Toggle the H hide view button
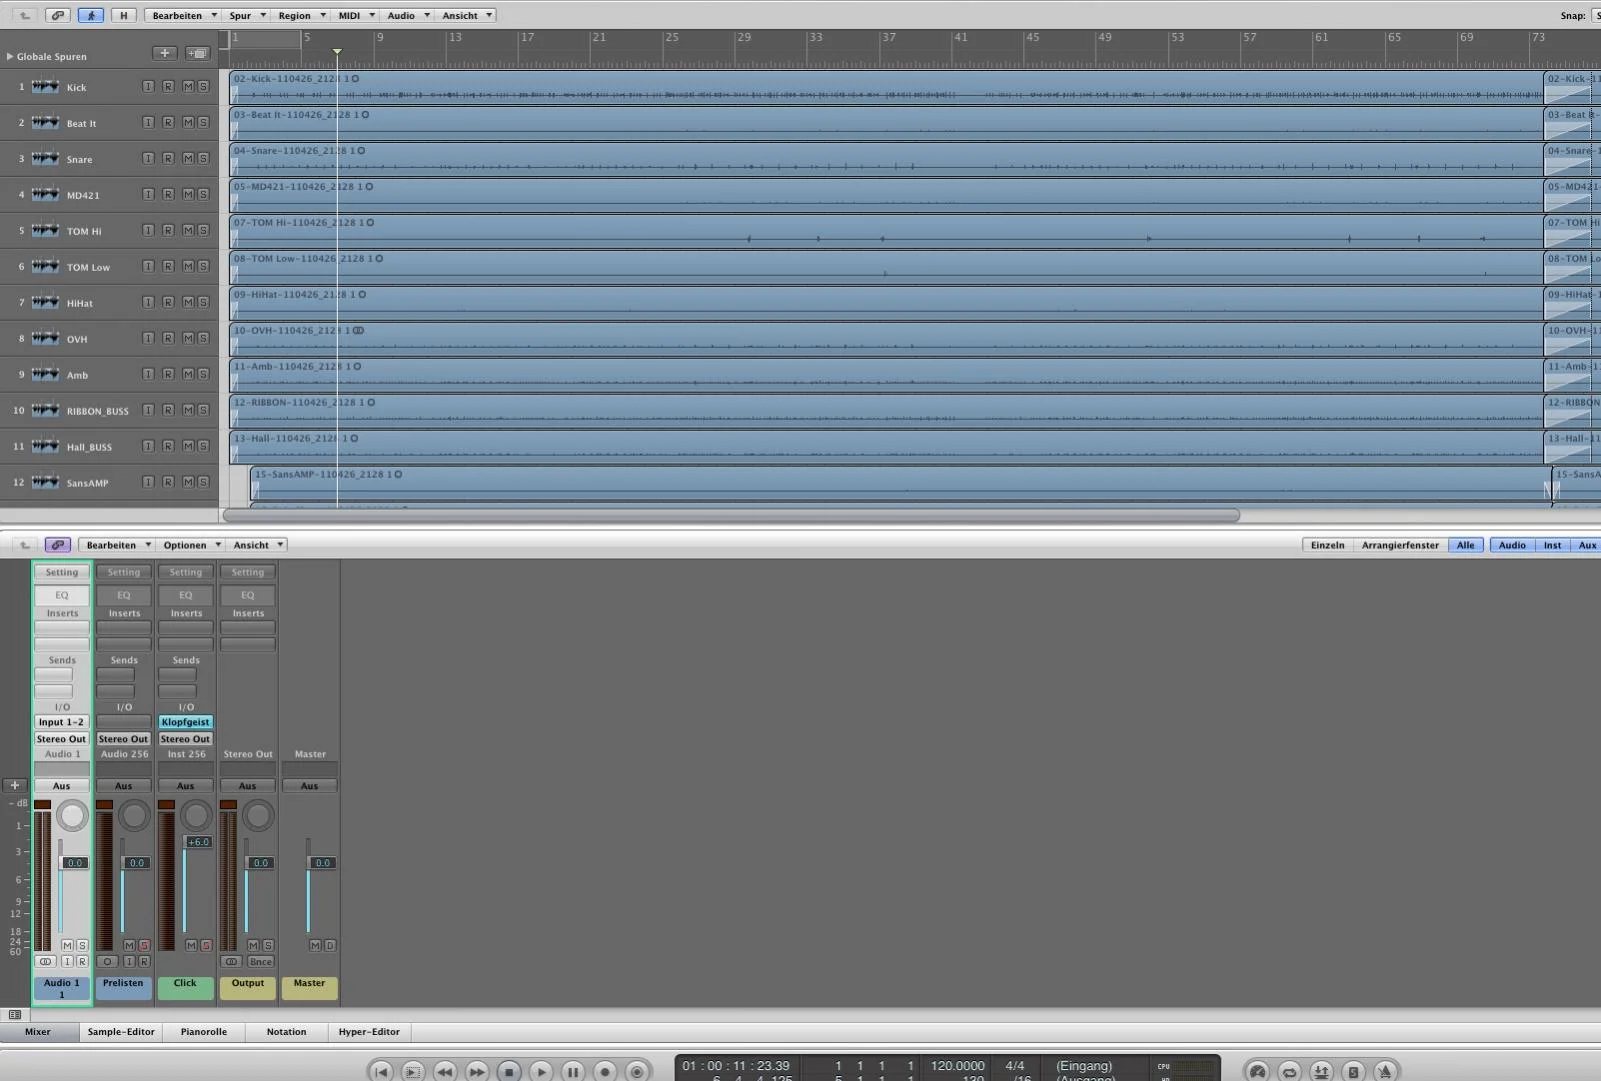This screenshot has height=1081, width=1601. point(124,15)
